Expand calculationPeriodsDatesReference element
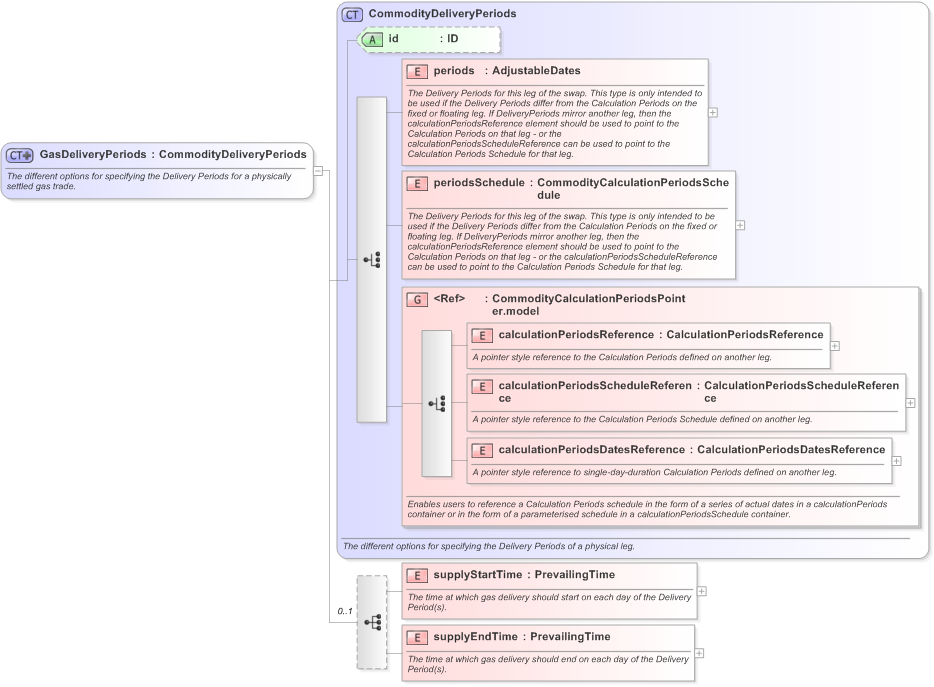934x687 pixels. (896, 461)
